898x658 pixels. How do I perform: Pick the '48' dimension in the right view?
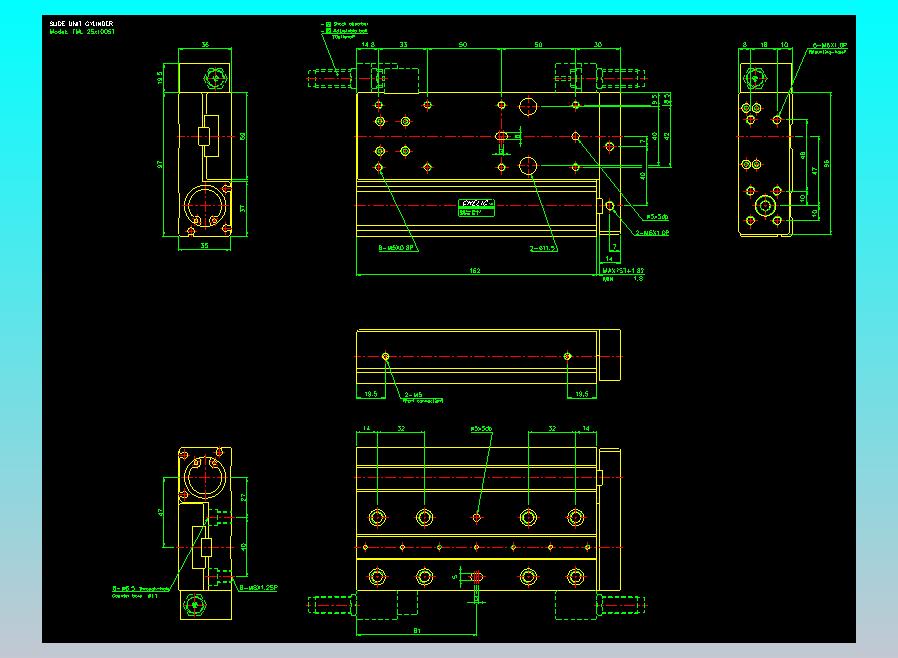pyautogui.click(x=803, y=155)
